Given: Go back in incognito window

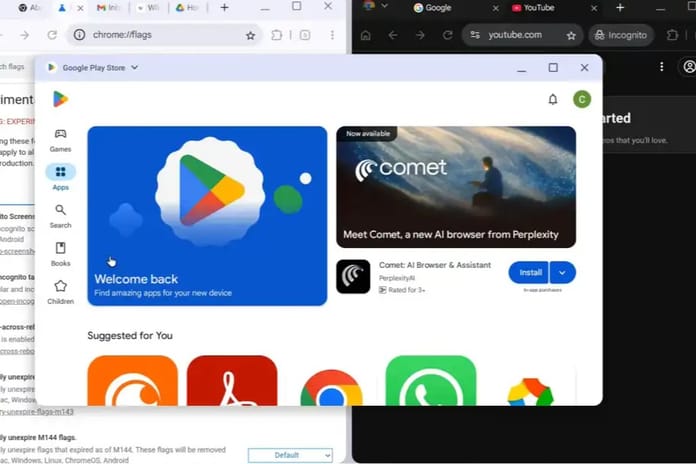Looking at the screenshot, I should (393, 35).
